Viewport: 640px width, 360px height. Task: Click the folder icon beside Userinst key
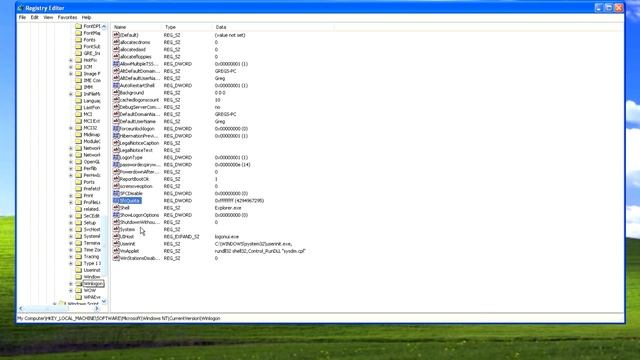(x=79, y=270)
